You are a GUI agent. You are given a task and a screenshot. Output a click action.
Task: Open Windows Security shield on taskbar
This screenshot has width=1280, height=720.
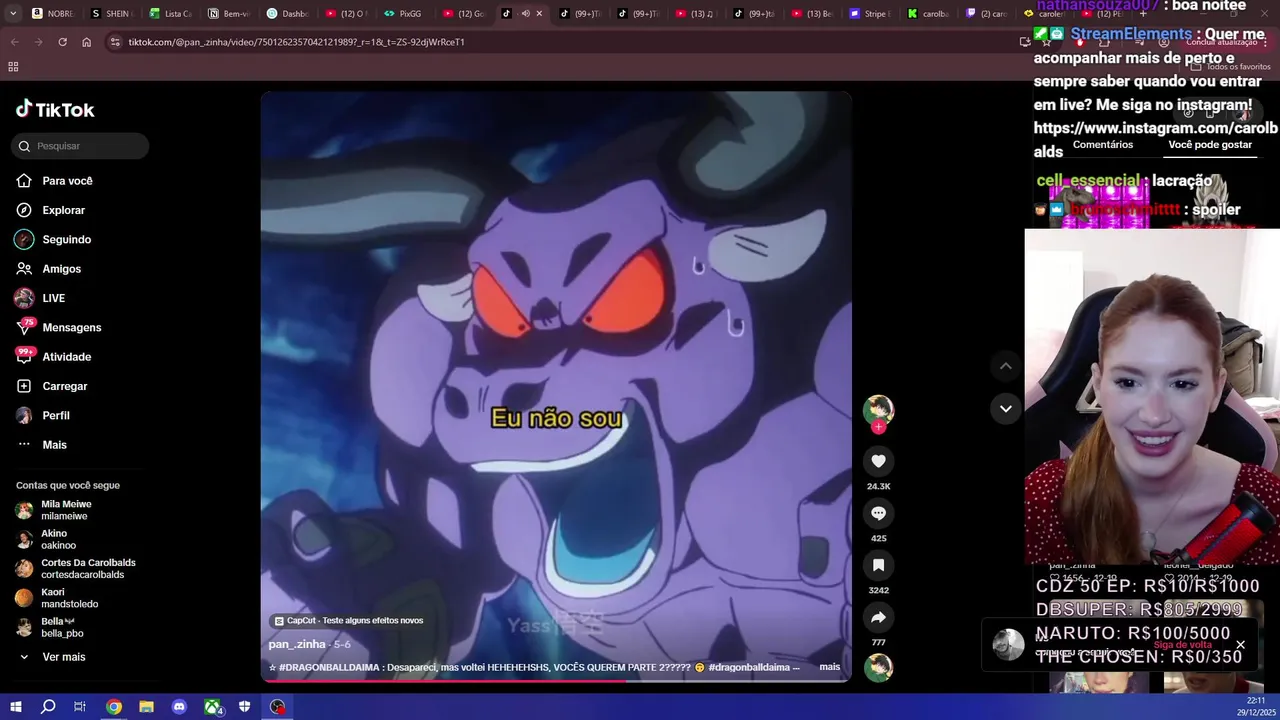point(245,707)
